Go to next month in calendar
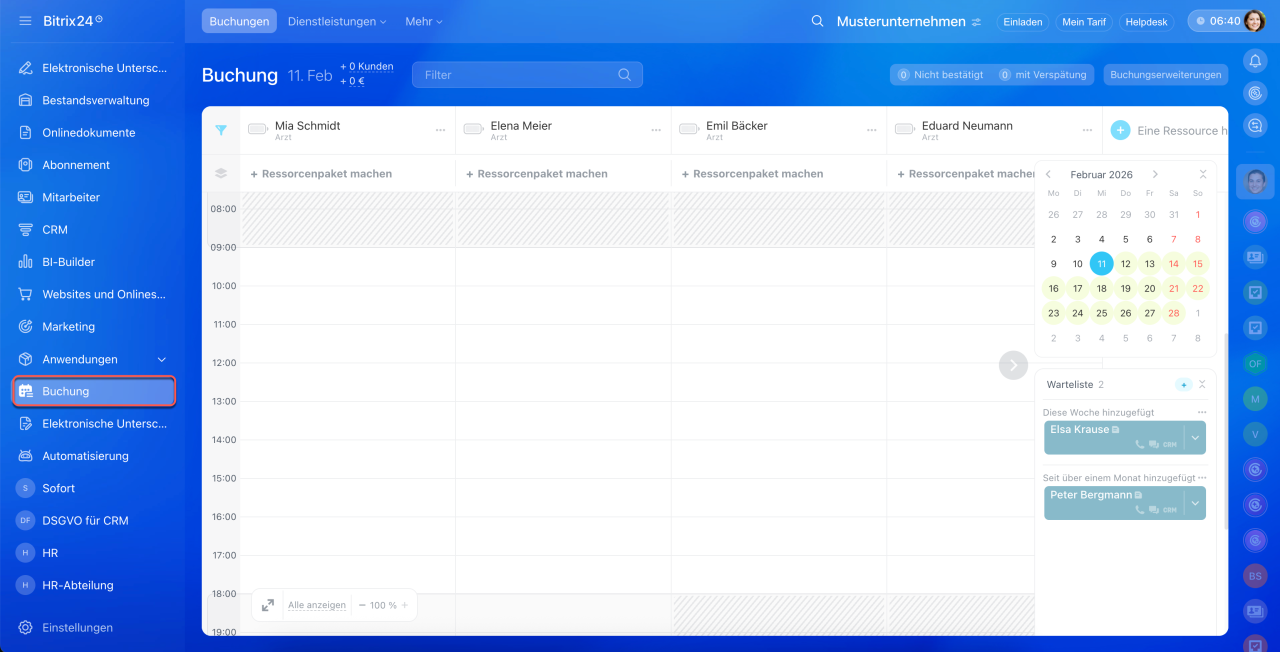The width and height of the screenshot is (1280, 652). pyautogui.click(x=1155, y=174)
